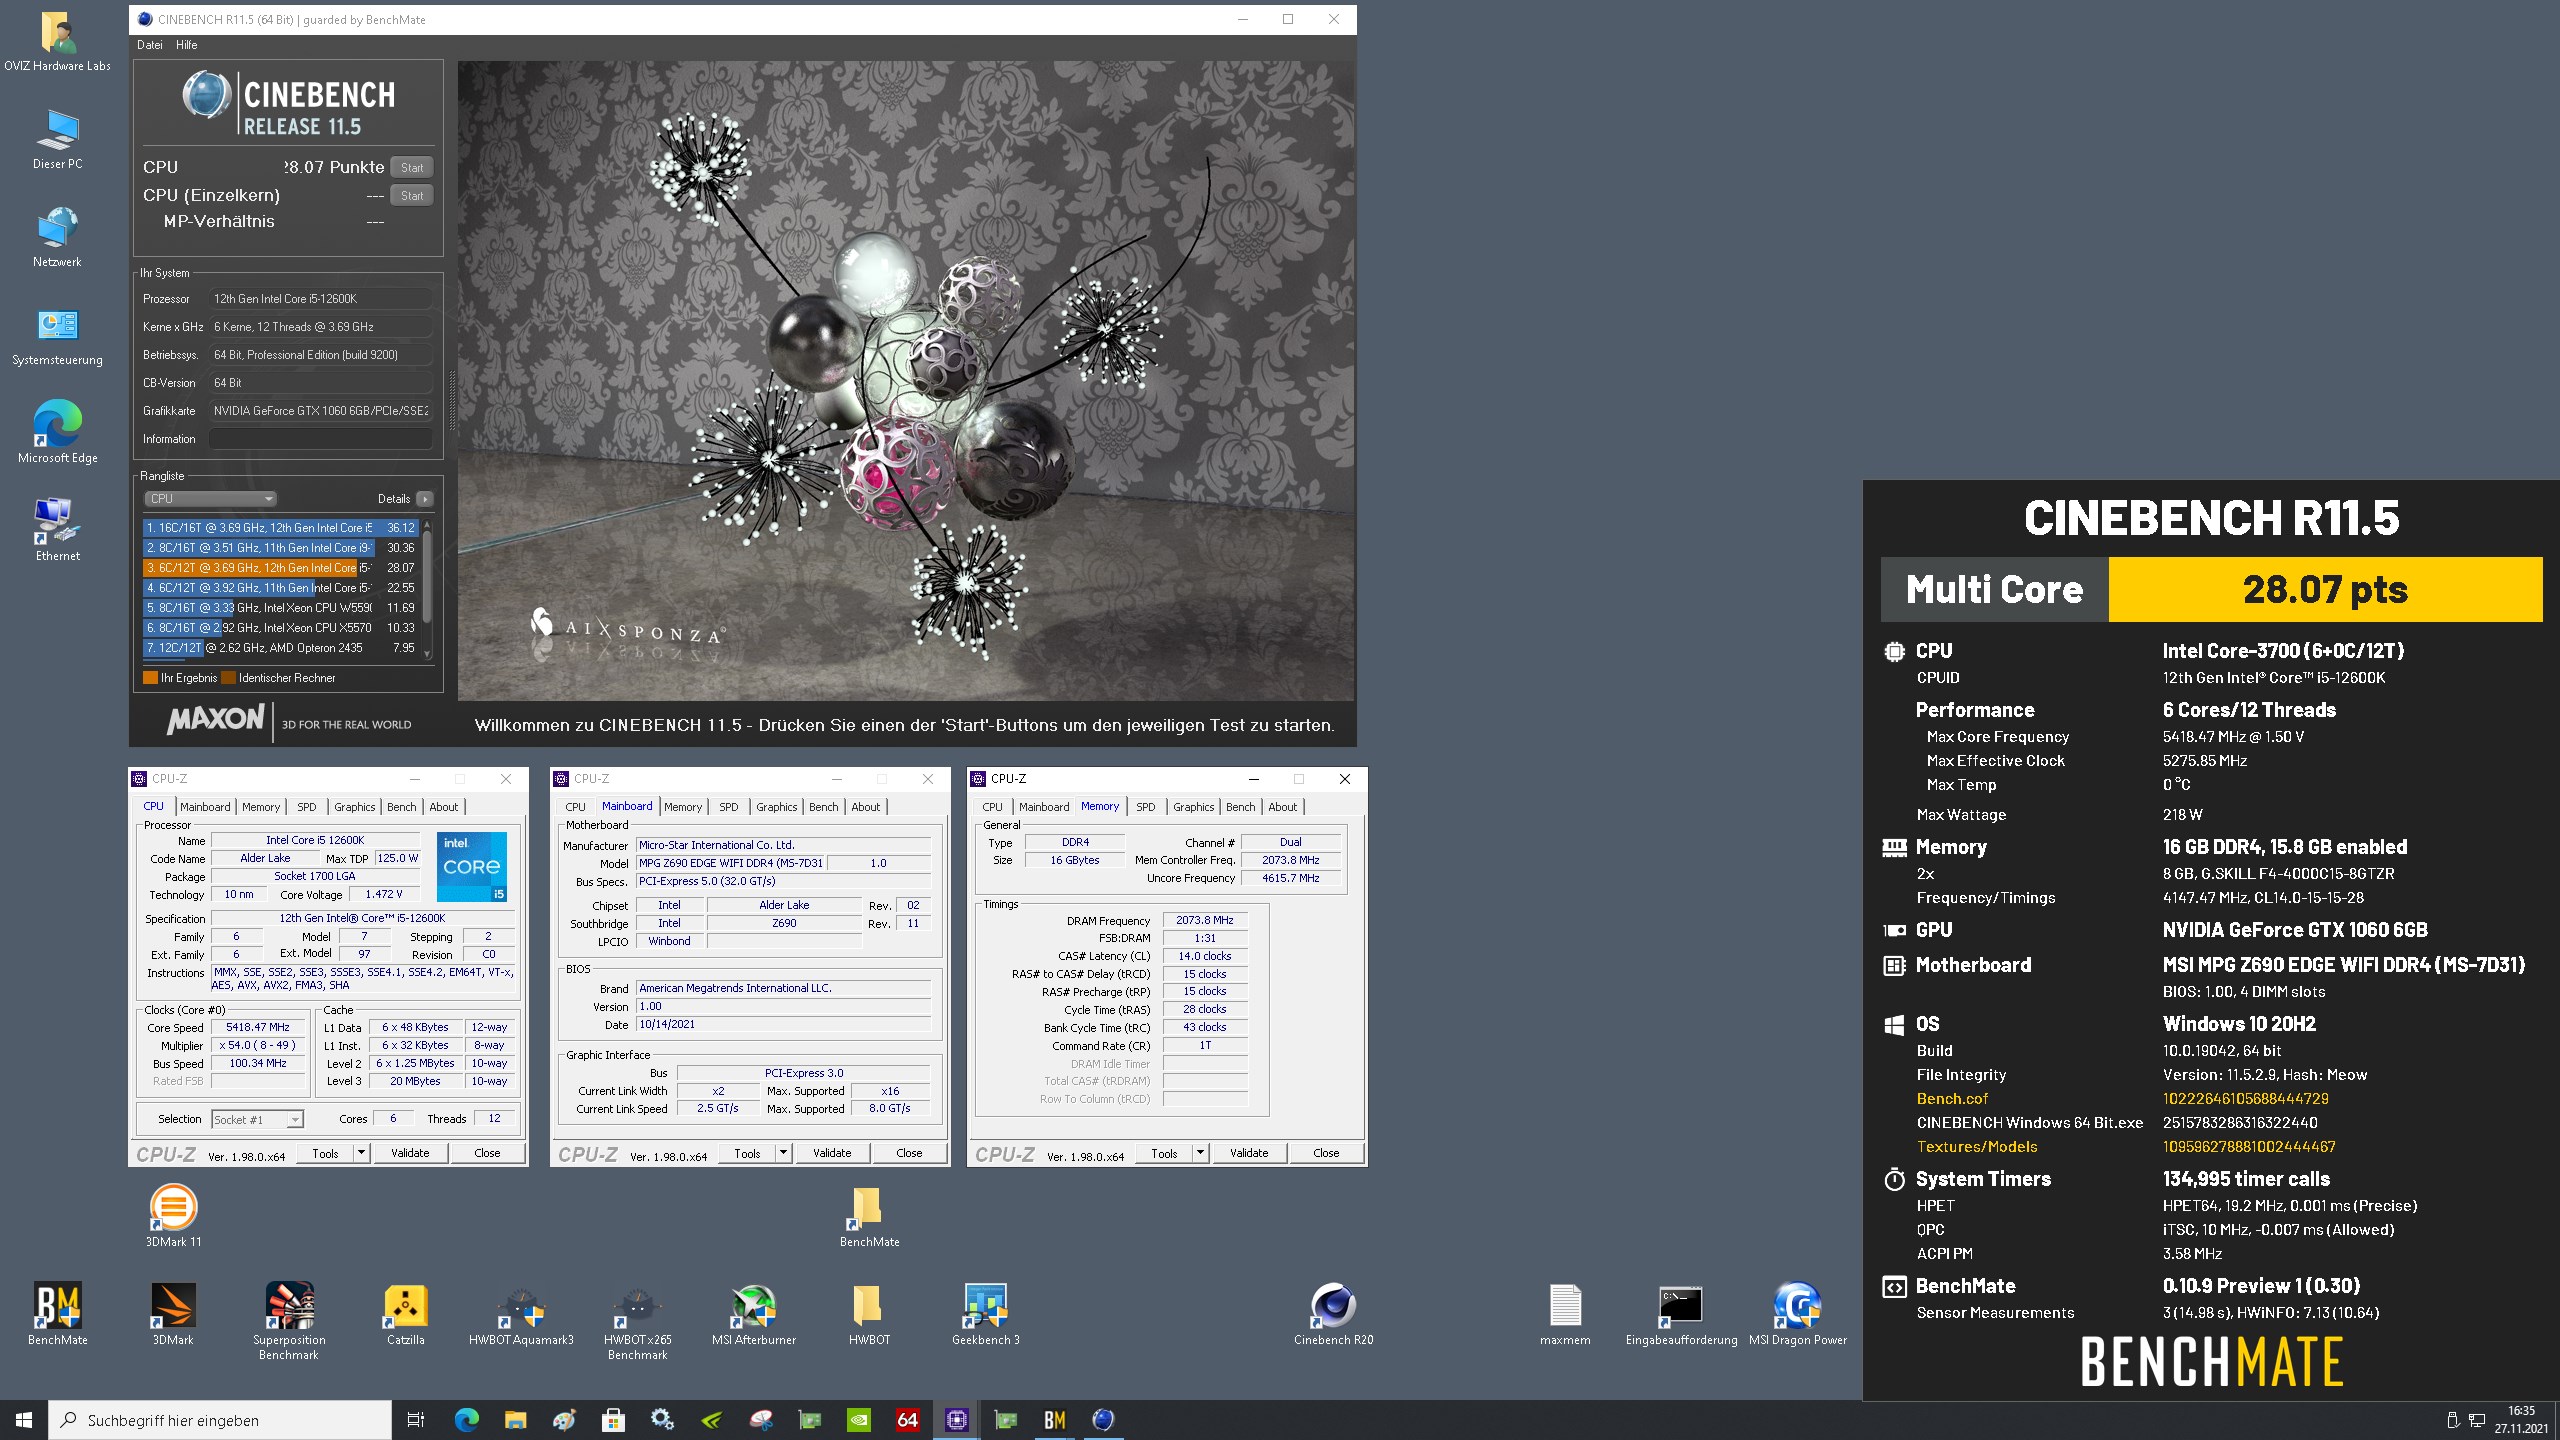Launch MSI Afterburner shortcut
Viewport: 2560px width, 1440px height.
click(x=753, y=1313)
